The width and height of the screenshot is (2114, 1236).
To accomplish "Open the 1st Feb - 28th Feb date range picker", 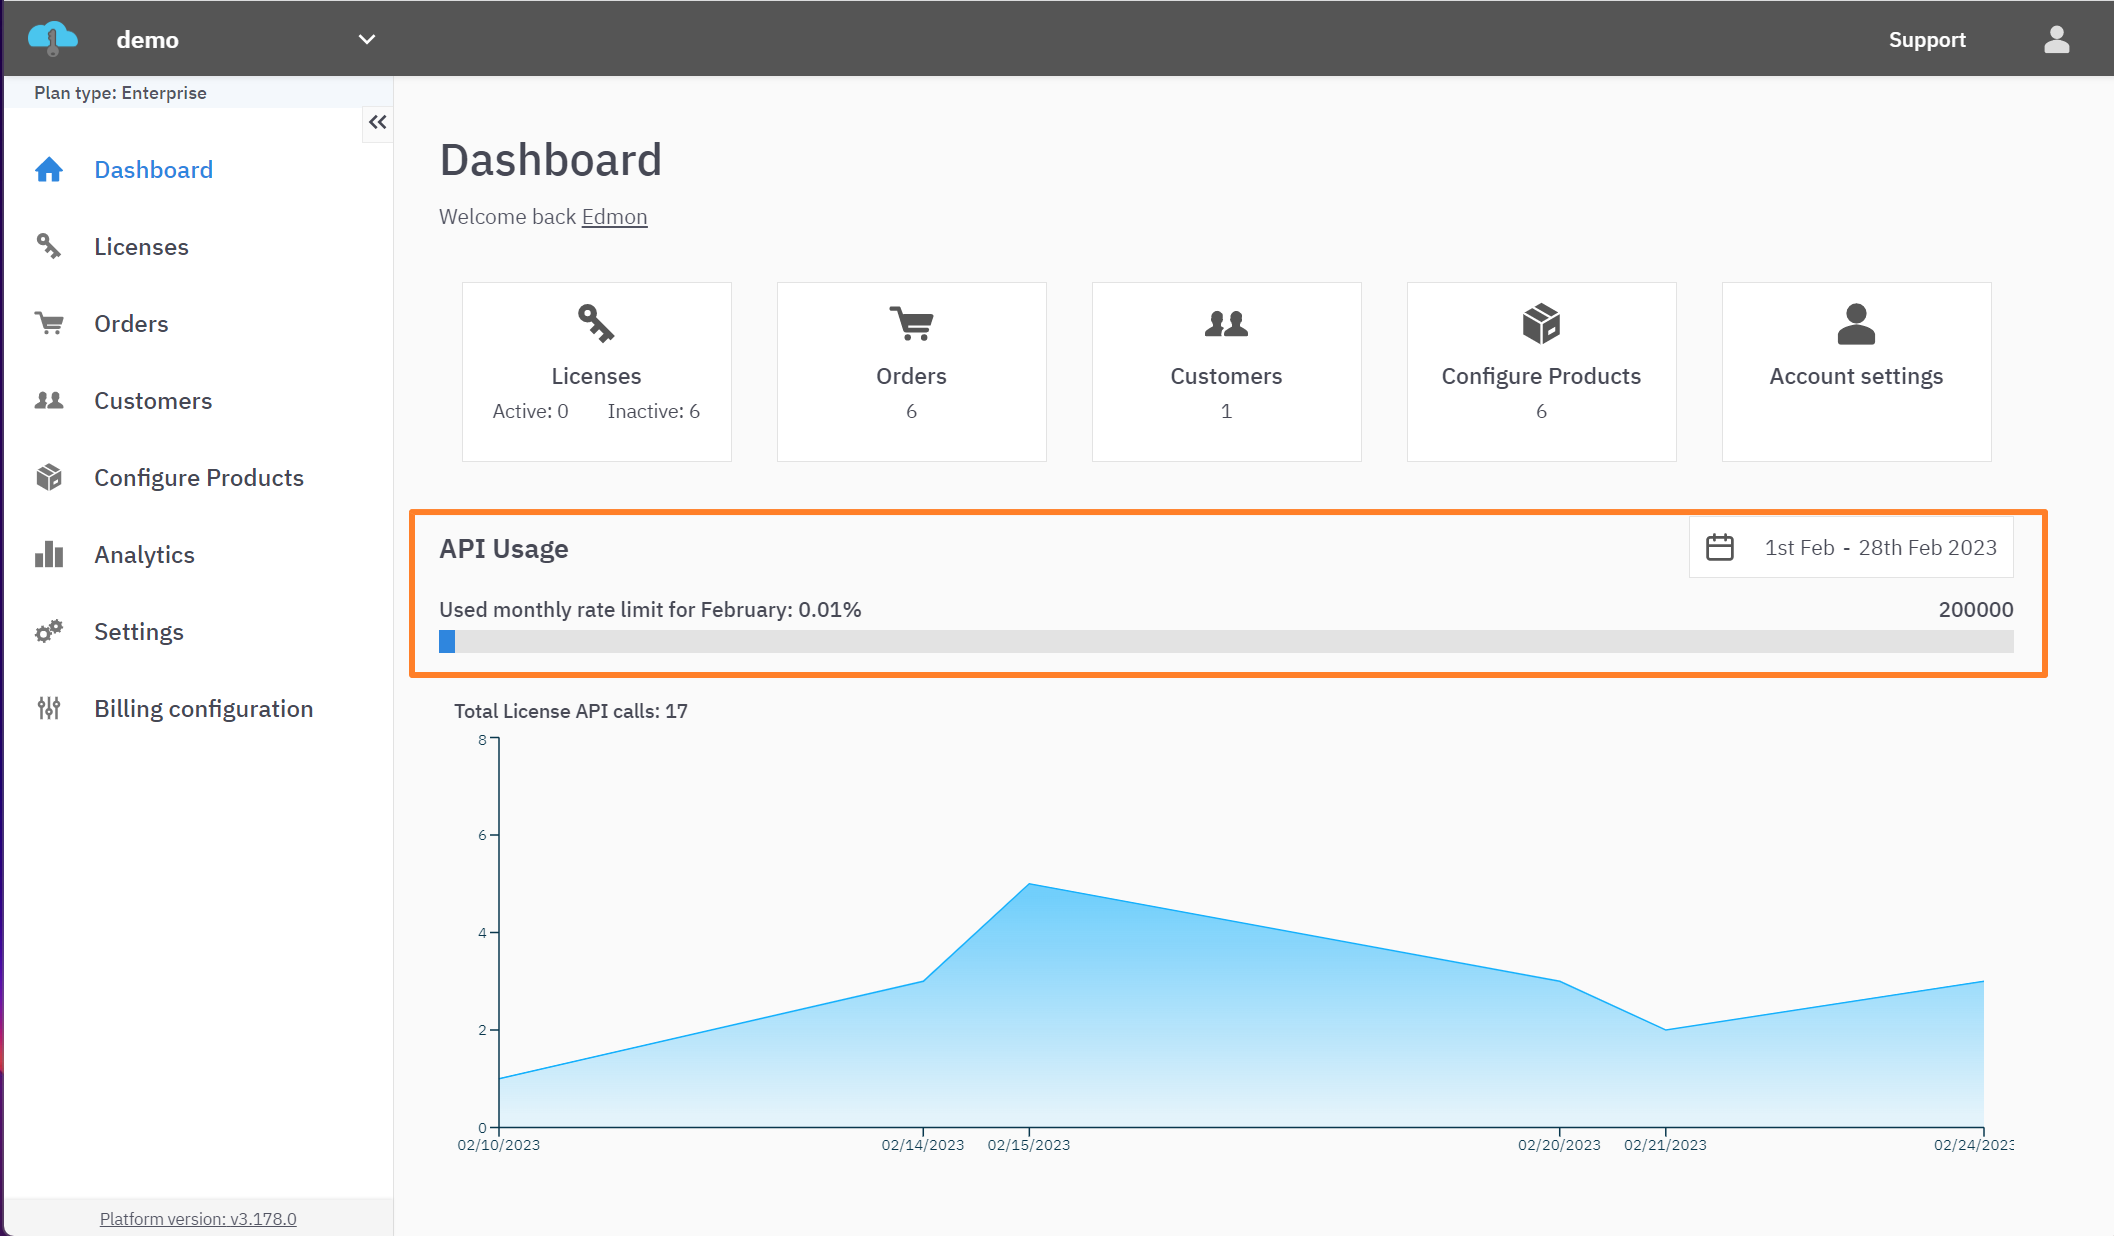I will click(x=1880, y=547).
